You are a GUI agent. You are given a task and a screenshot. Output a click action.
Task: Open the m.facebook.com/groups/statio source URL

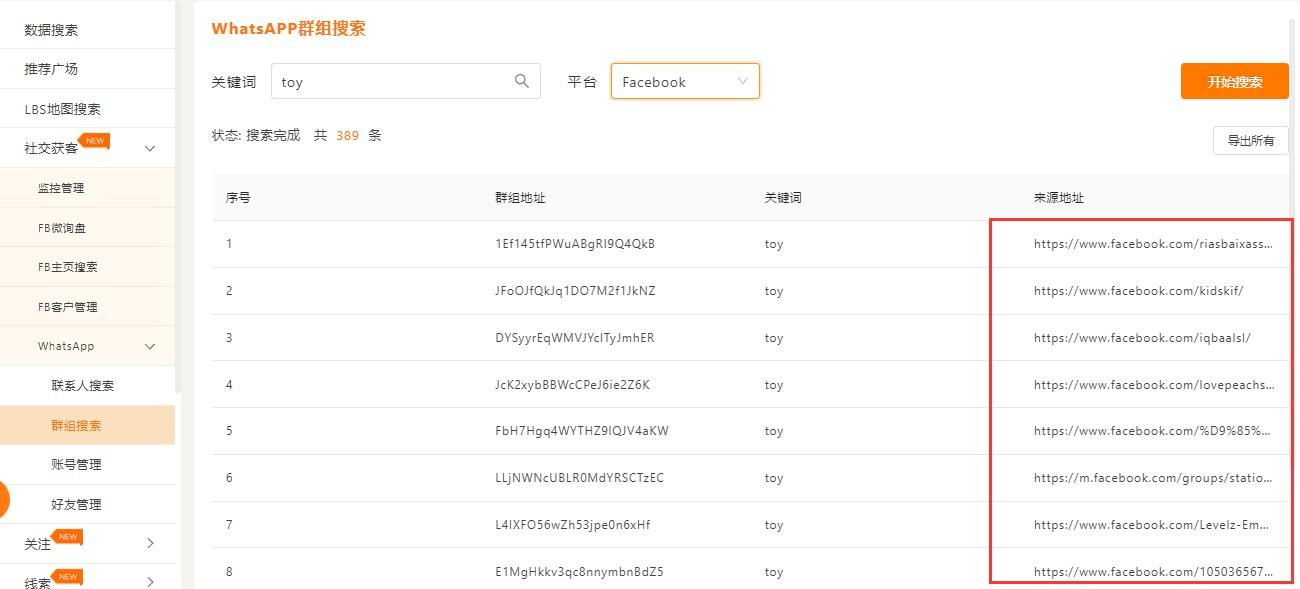[x=1154, y=478]
